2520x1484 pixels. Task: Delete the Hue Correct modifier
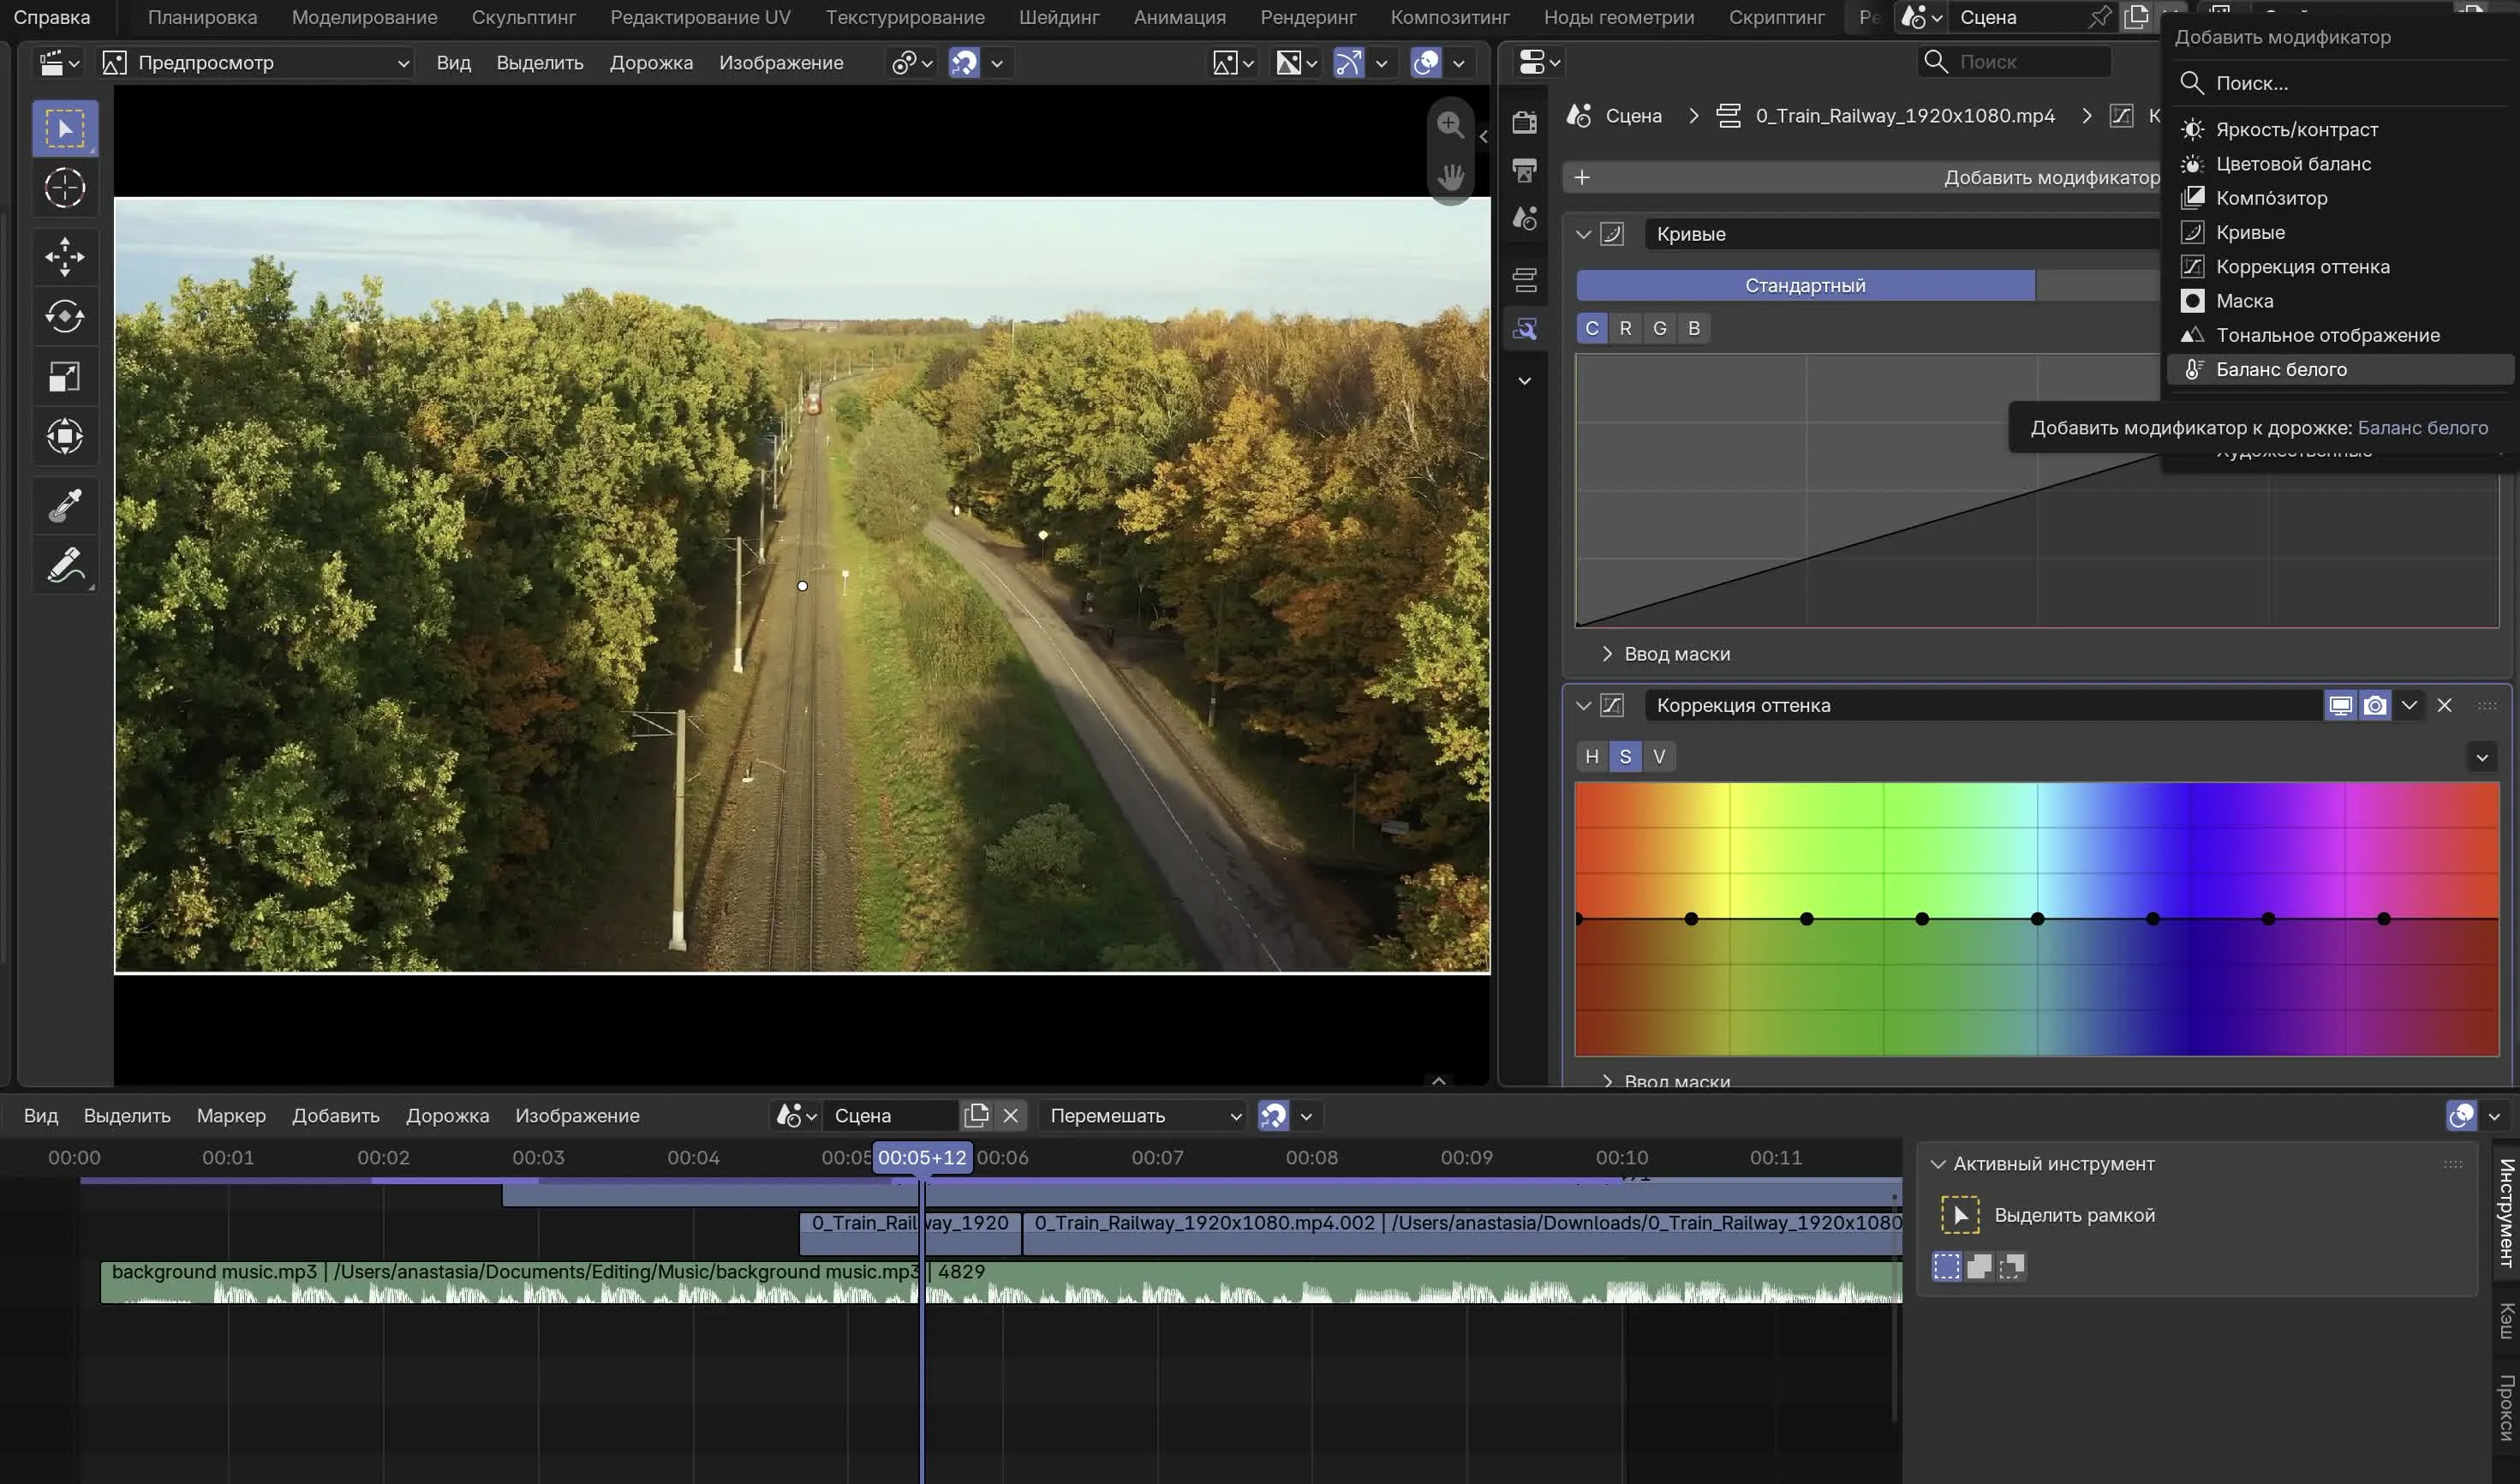pos(2445,705)
